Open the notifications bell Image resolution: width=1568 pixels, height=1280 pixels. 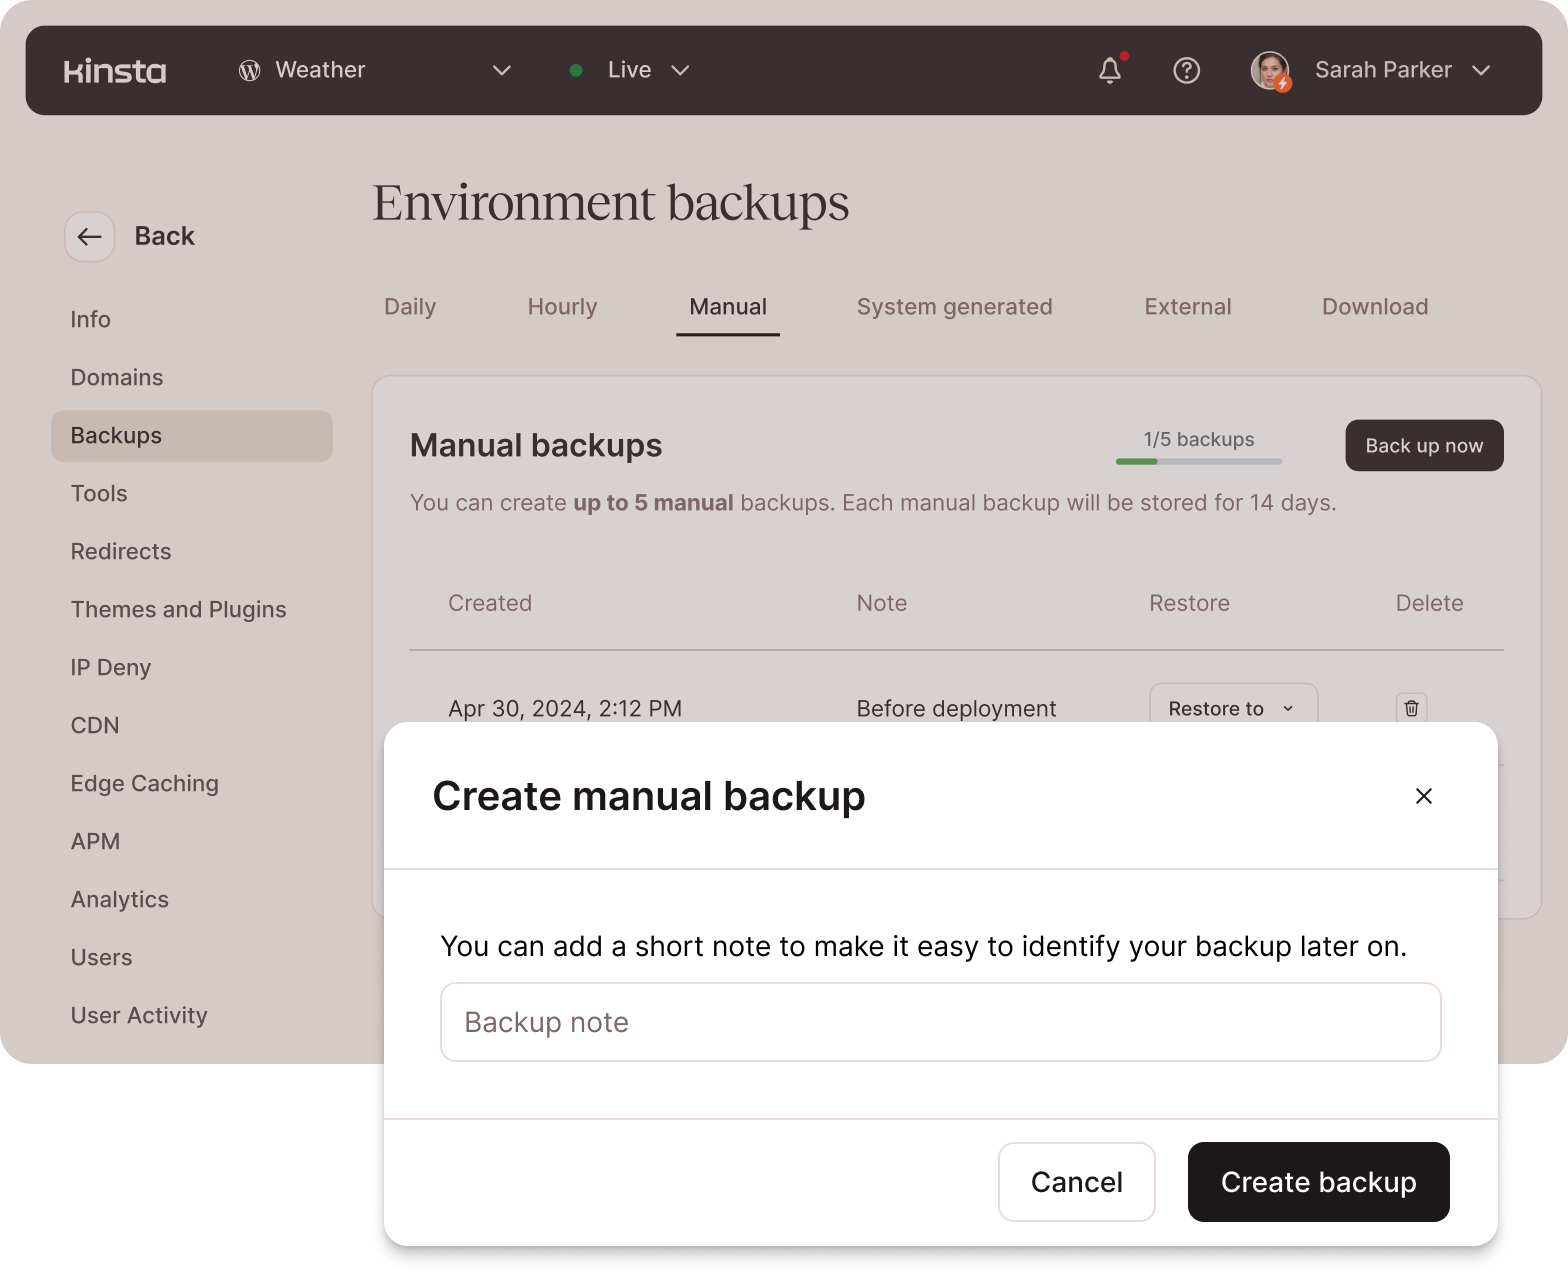tap(1110, 70)
